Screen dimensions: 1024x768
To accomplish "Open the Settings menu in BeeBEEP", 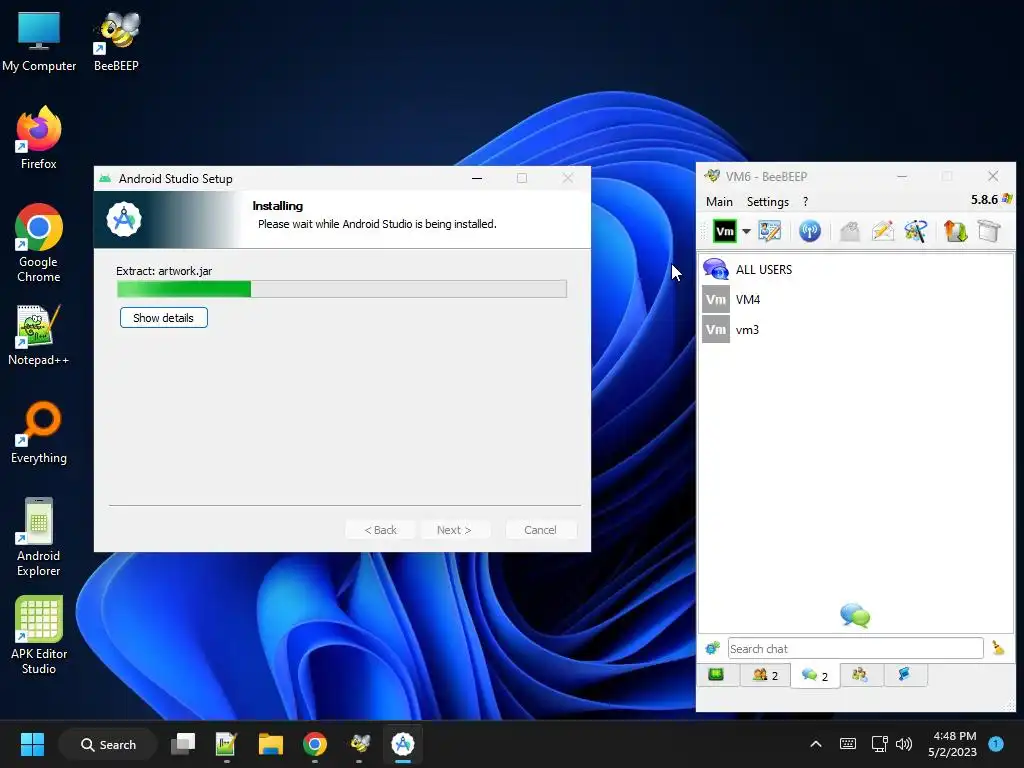I will pos(767,202).
